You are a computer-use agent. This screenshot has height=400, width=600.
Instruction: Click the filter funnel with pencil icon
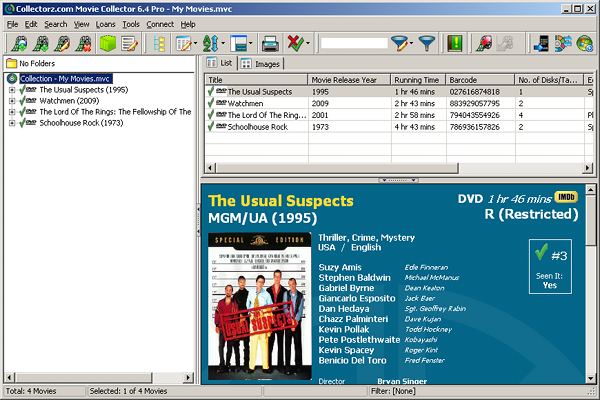coord(399,44)
